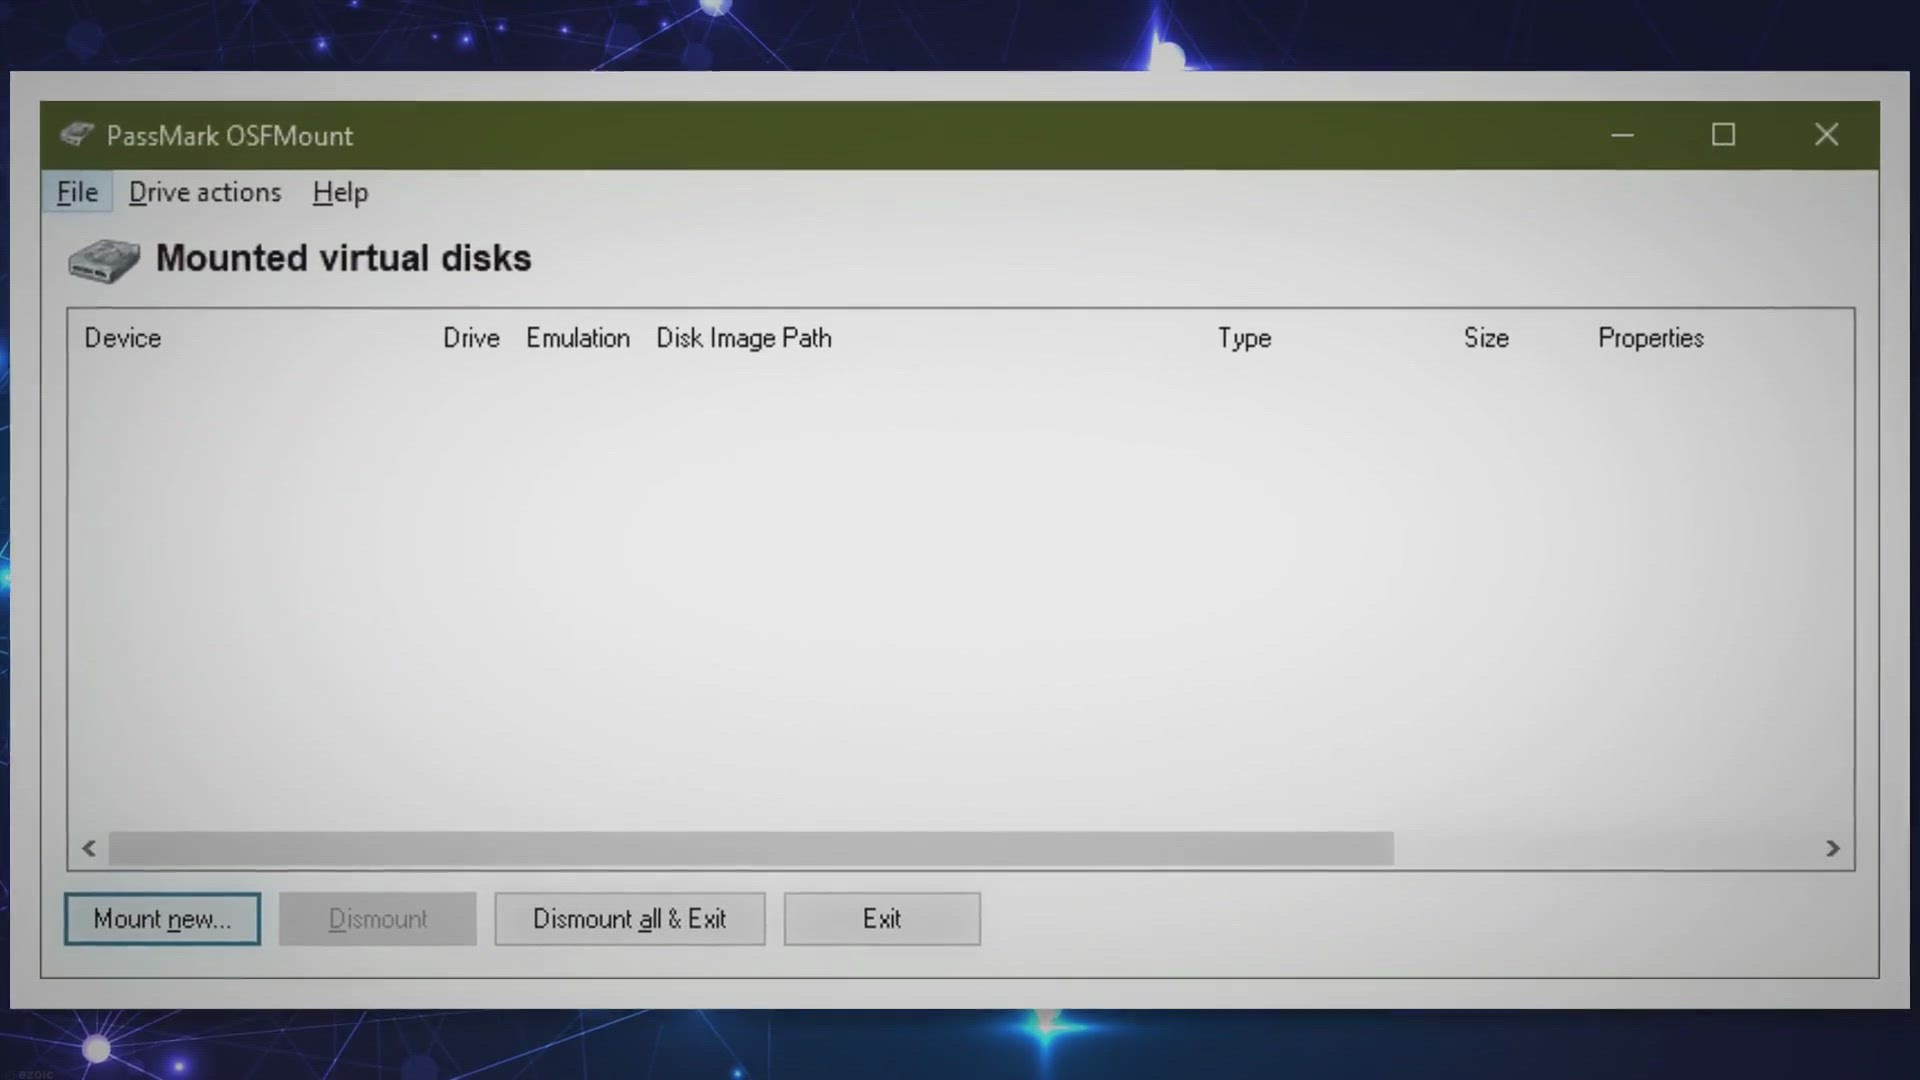Click the greyed-out Dismount button
The height and width of the screenshot is (1080, 1920).
pos(377,919)
